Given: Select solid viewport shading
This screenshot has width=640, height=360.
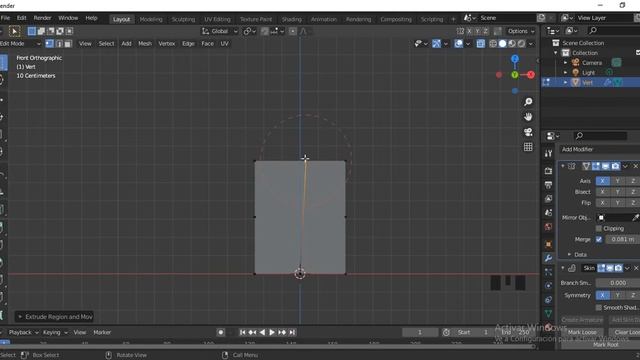Looking at the screenshot, I should point(502,44).
